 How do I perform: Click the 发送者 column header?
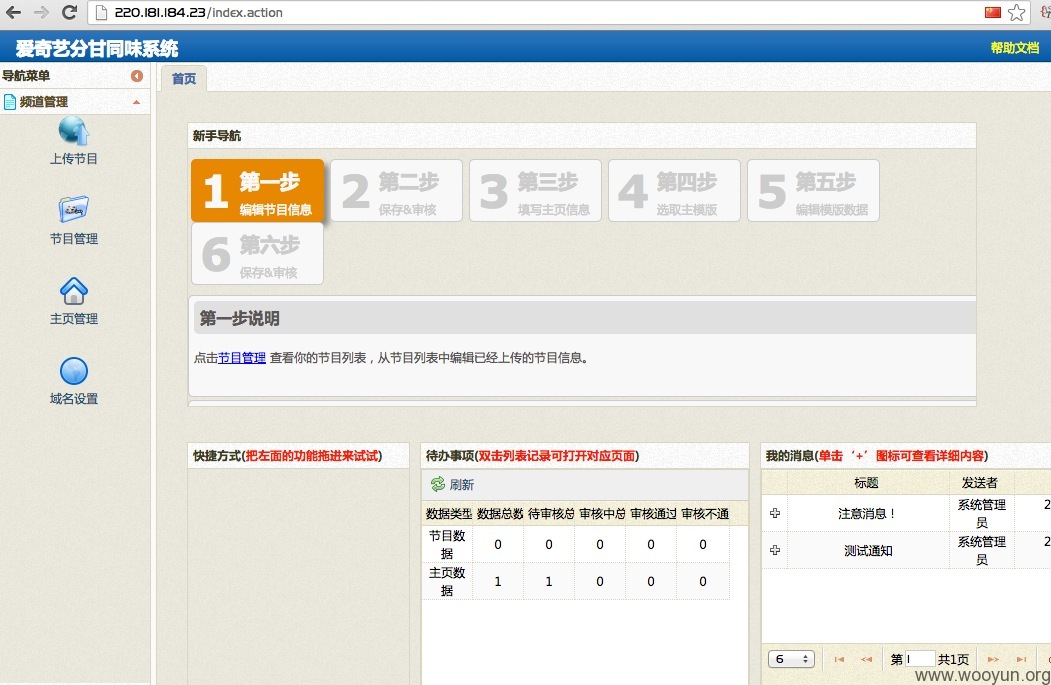point(980,483)
